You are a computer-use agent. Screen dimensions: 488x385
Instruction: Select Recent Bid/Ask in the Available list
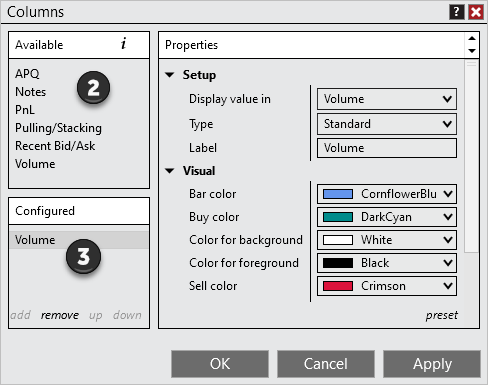(55, 146)
